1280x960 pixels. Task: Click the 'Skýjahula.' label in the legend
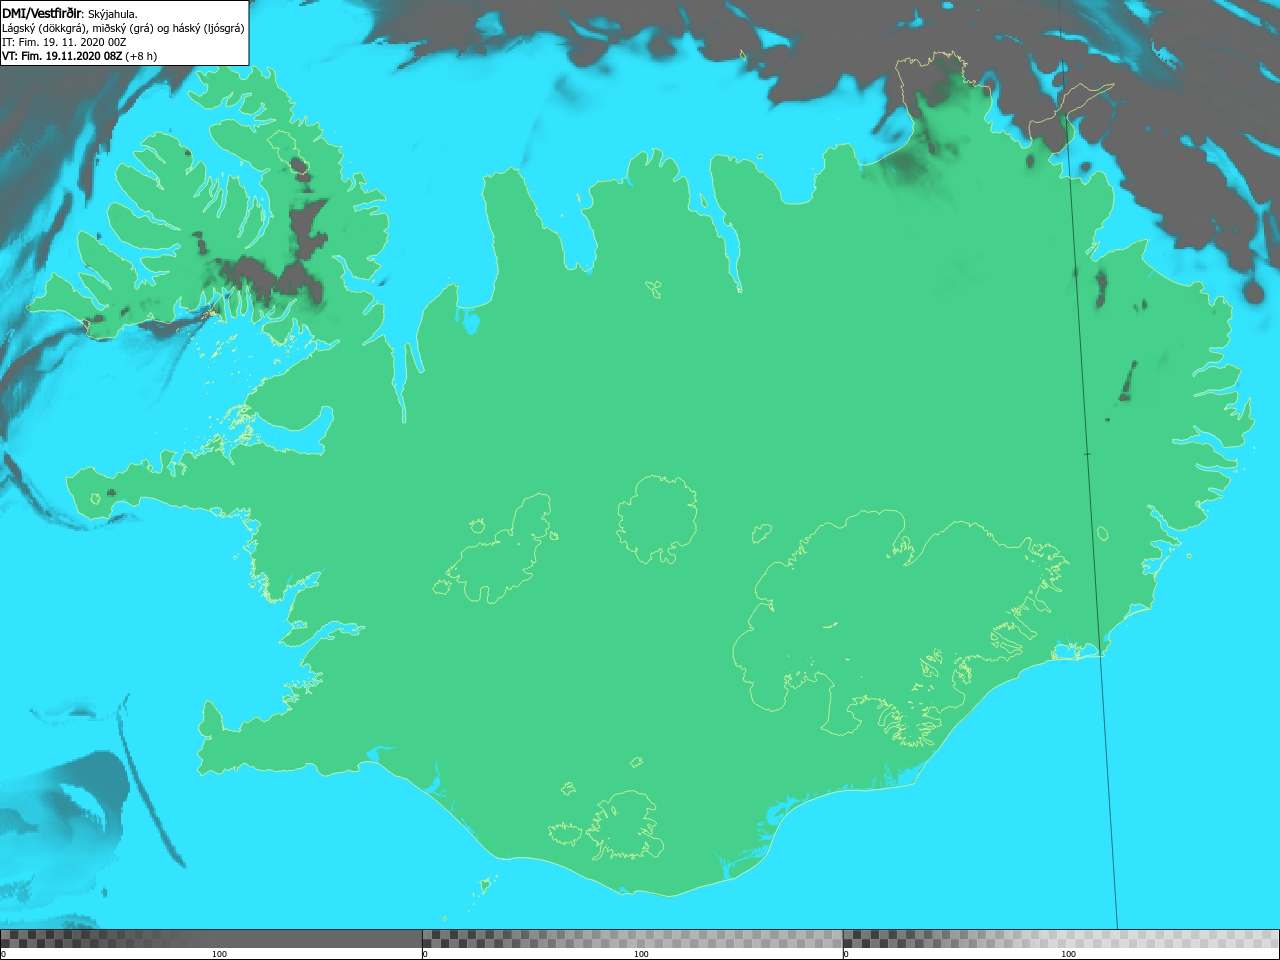pyautogui.click(x=113, y=14)
